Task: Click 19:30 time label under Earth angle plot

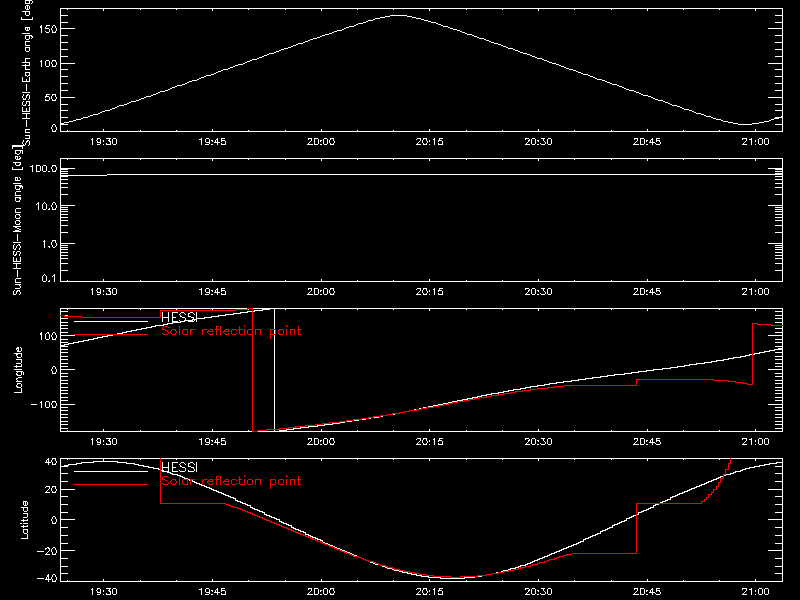Action: click(x=104, y=142)
